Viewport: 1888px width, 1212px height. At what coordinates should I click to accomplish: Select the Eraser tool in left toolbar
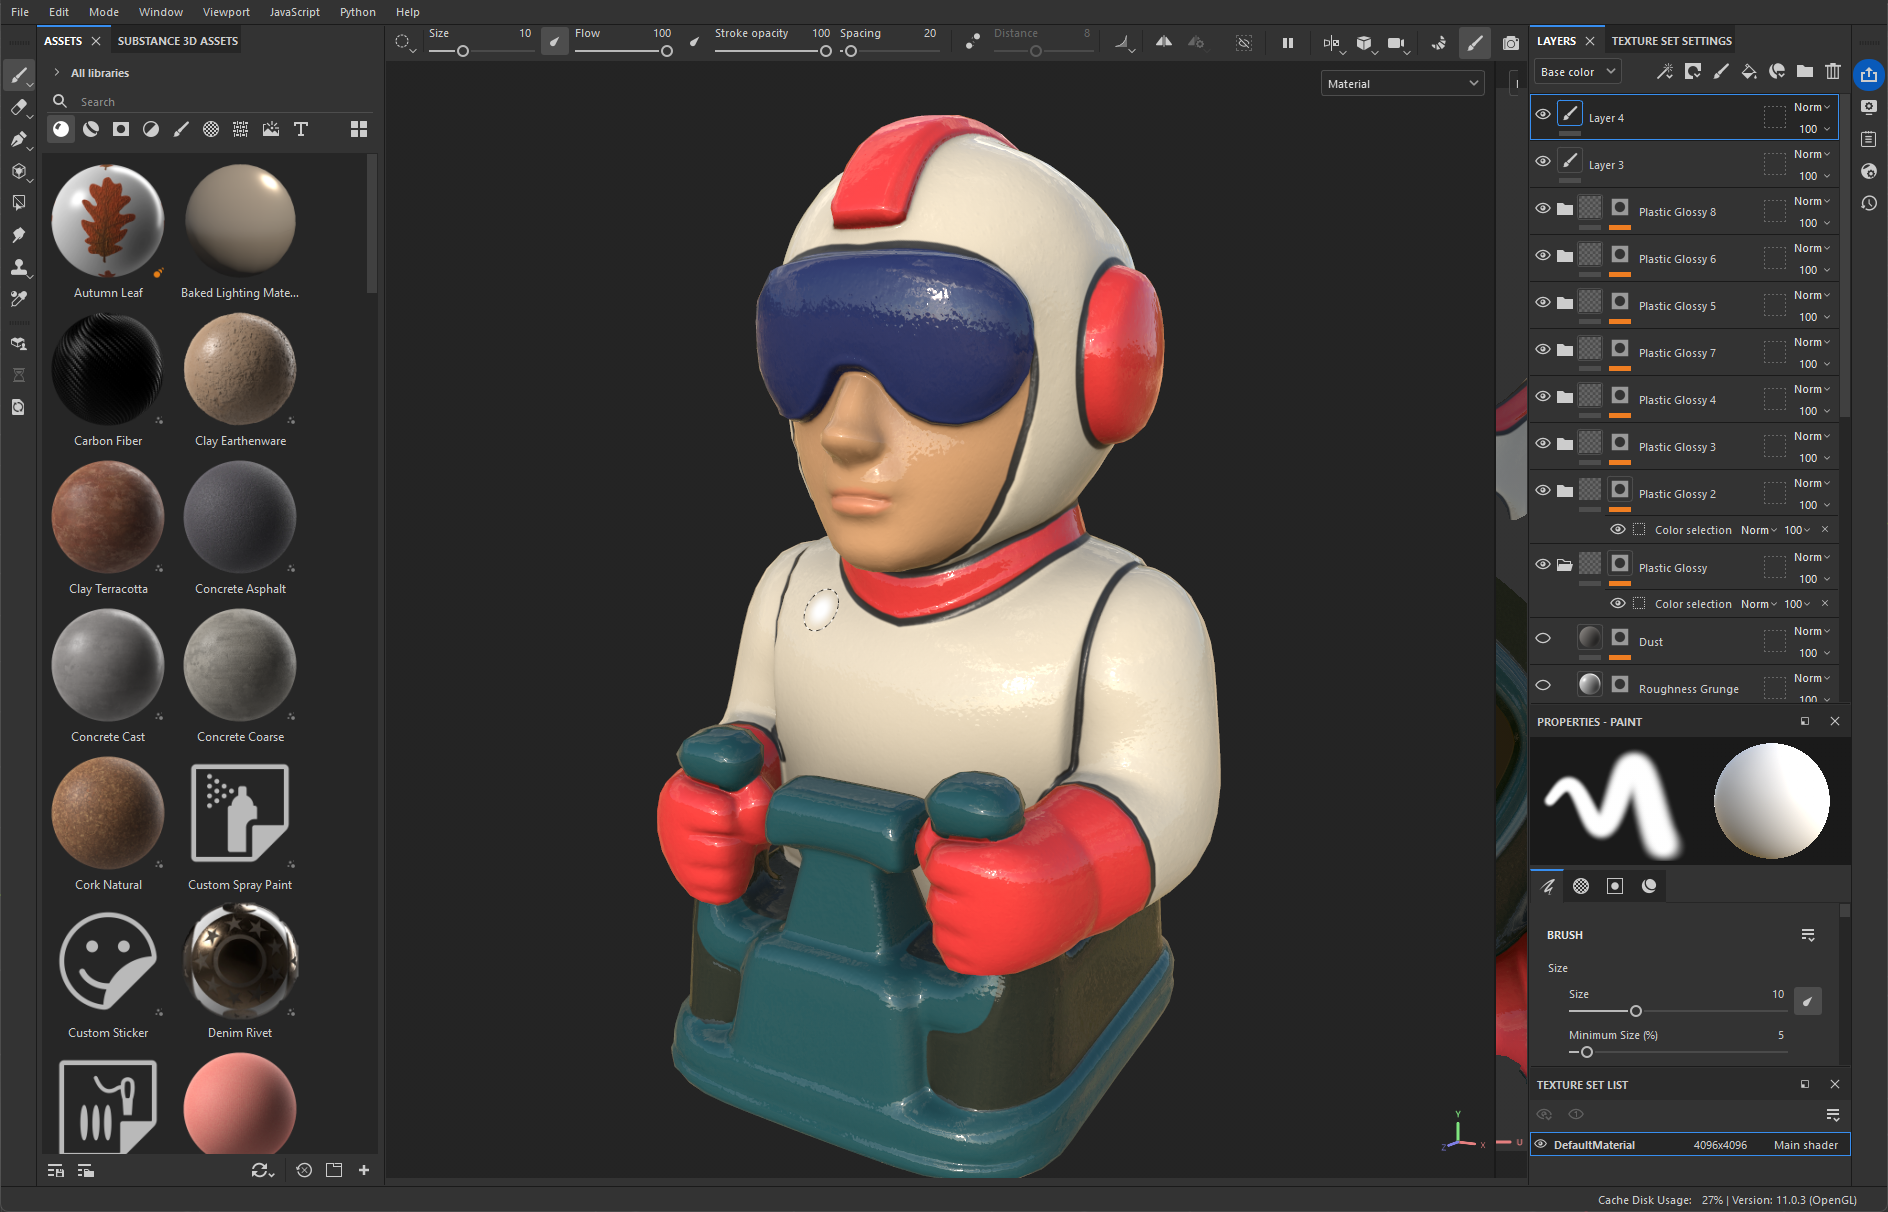point(18,108)
